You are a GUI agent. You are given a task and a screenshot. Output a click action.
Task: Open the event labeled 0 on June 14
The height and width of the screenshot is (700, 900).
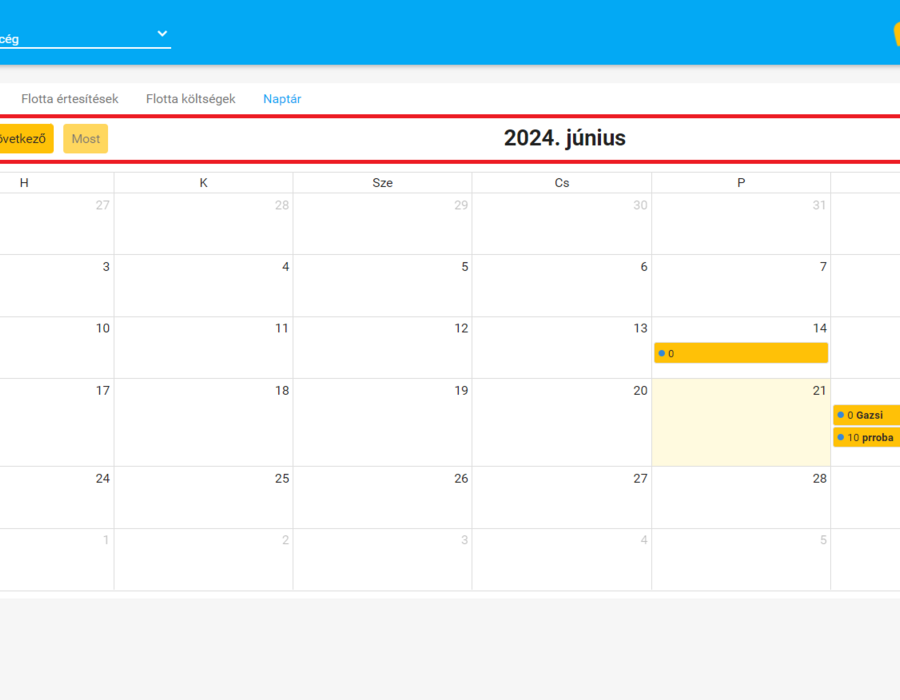[741, 353]
